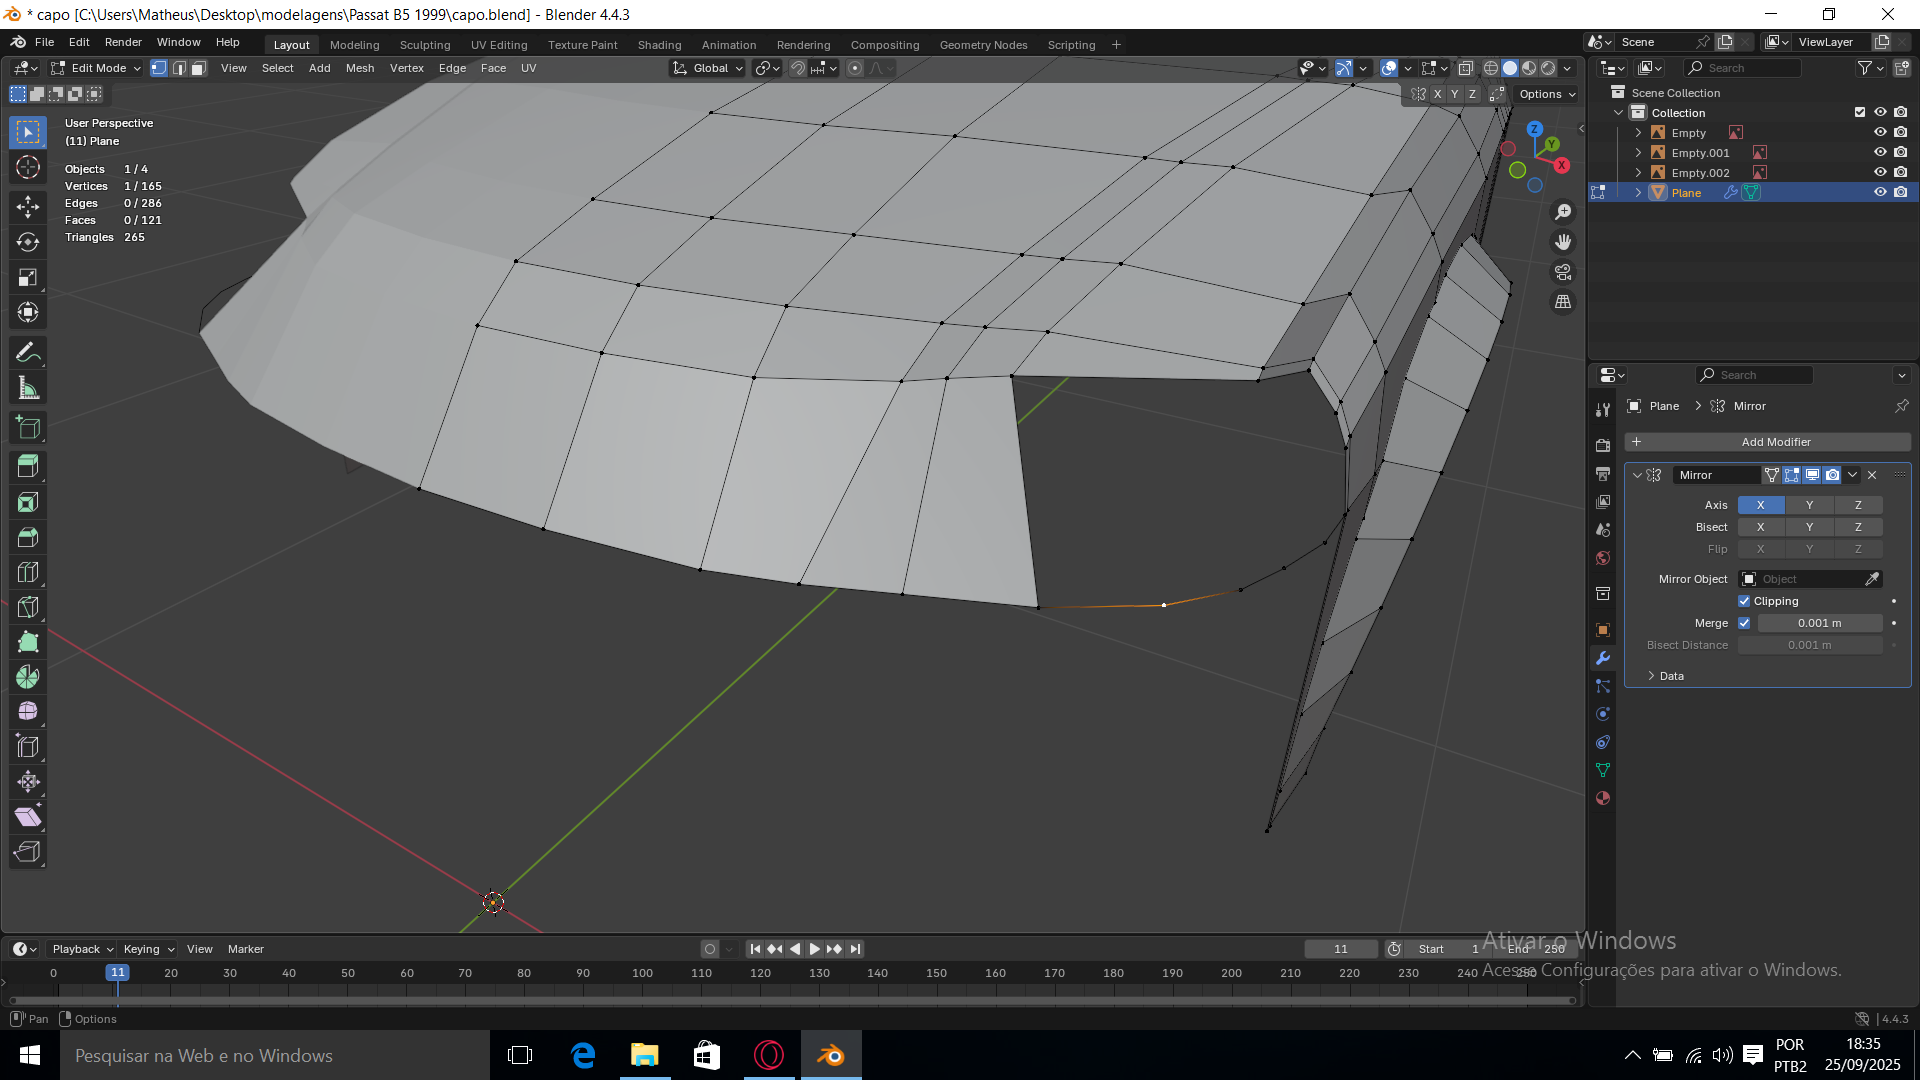
Task: Choose the Bevel tool
Action: (28, 537)
